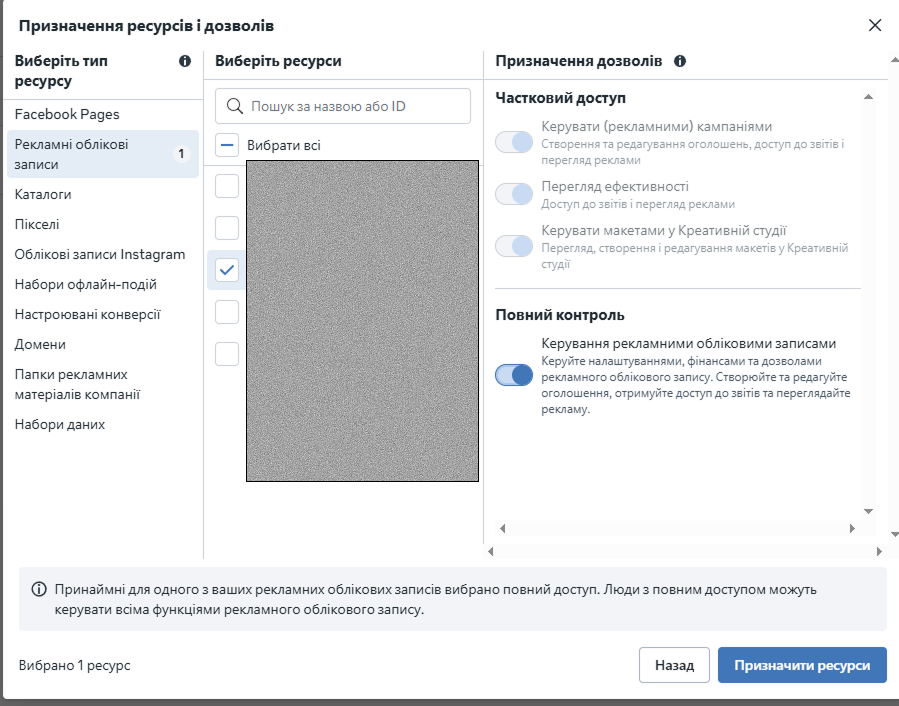The height and width of the screenshot is (706, 899).
Task: Click the search field 'Пошук за назвою або ID'
Action: point(343,106)
